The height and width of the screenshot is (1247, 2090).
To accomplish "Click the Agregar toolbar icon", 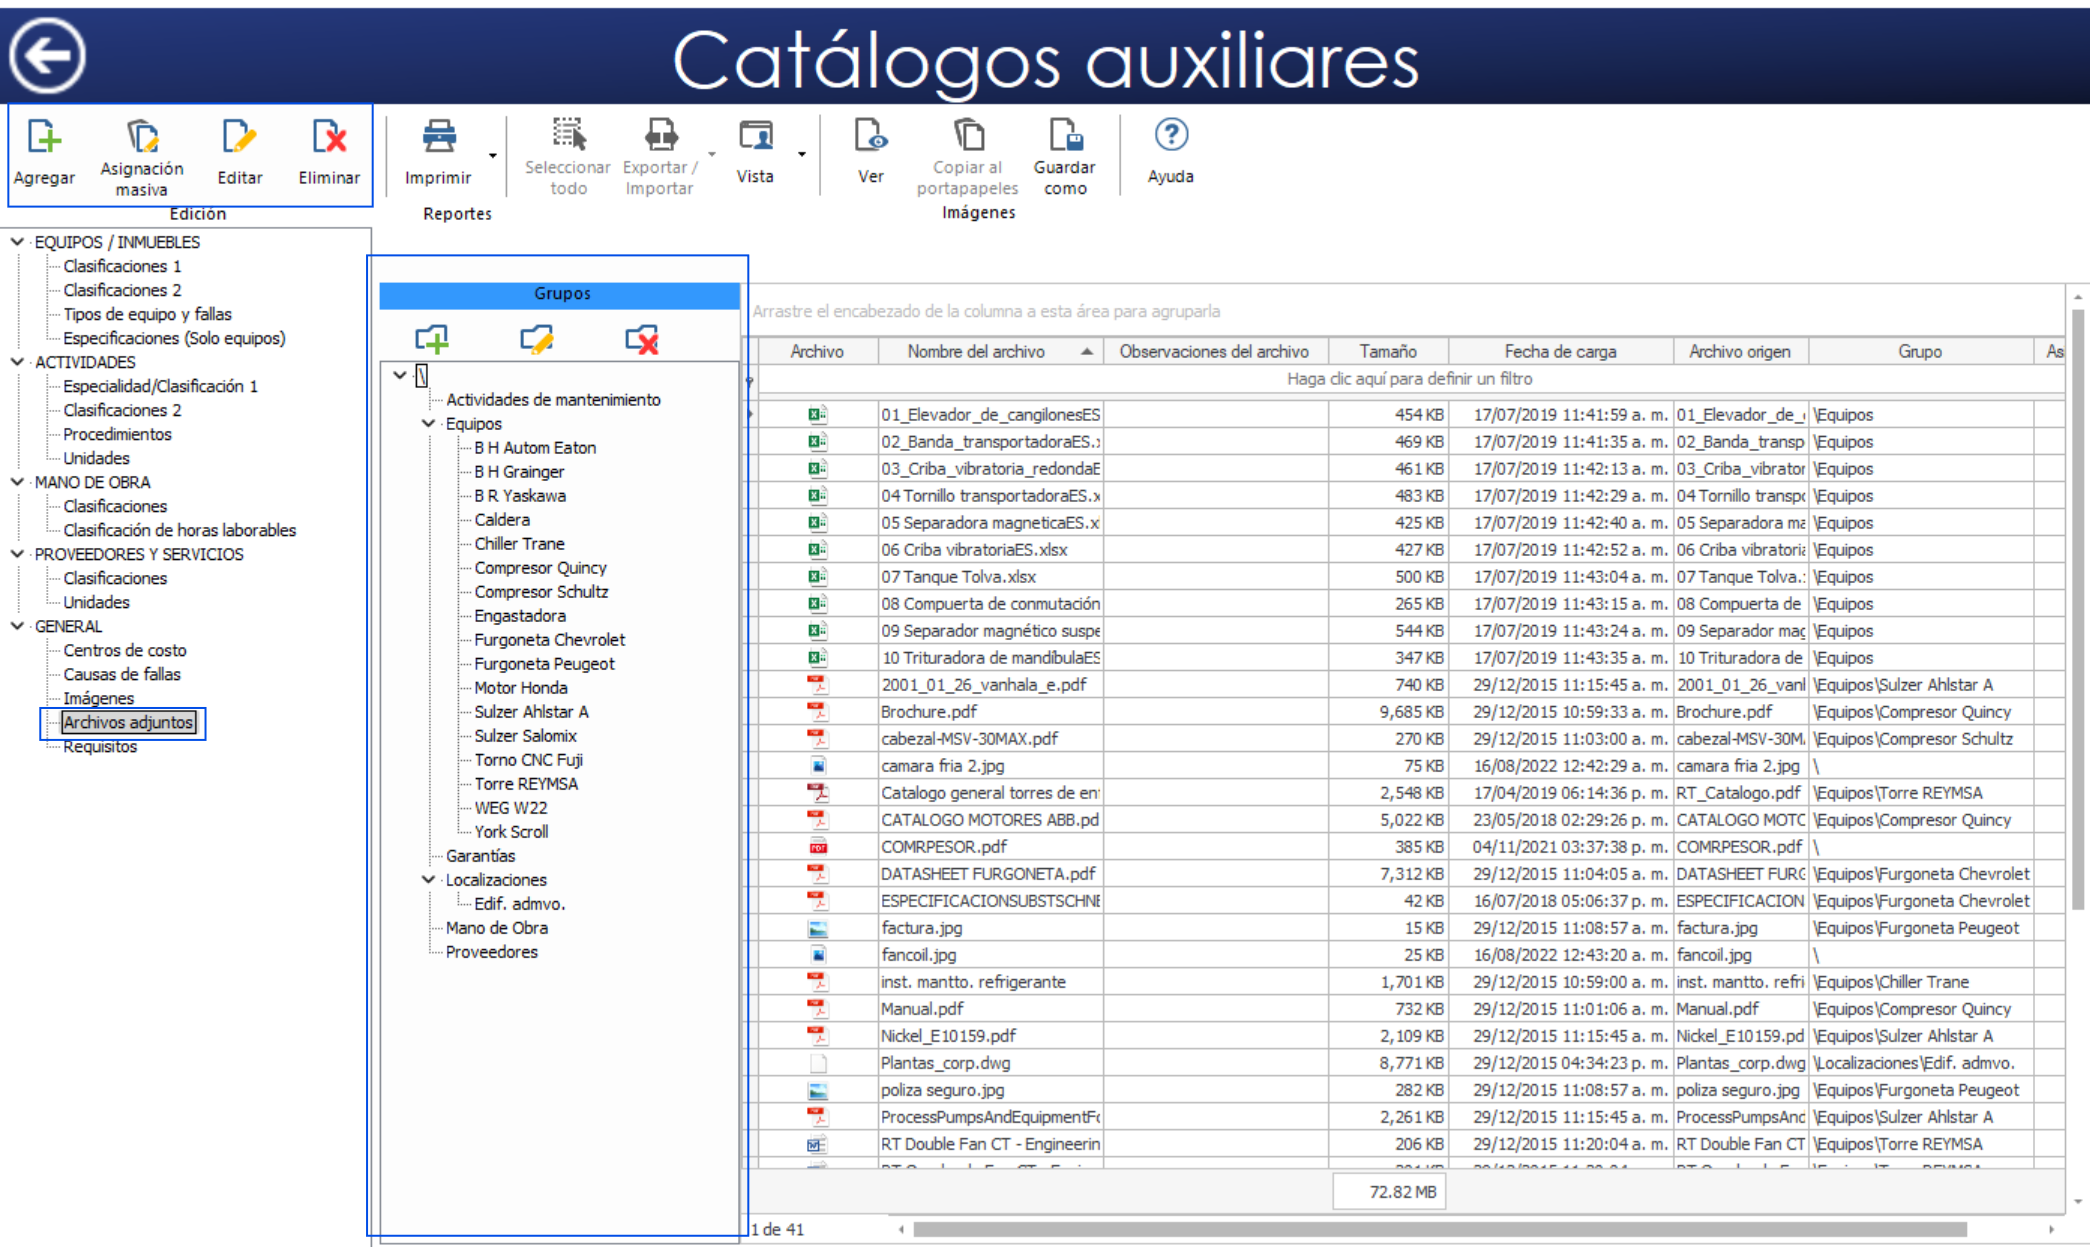I will pyautogui.click(x=44, y=137).
